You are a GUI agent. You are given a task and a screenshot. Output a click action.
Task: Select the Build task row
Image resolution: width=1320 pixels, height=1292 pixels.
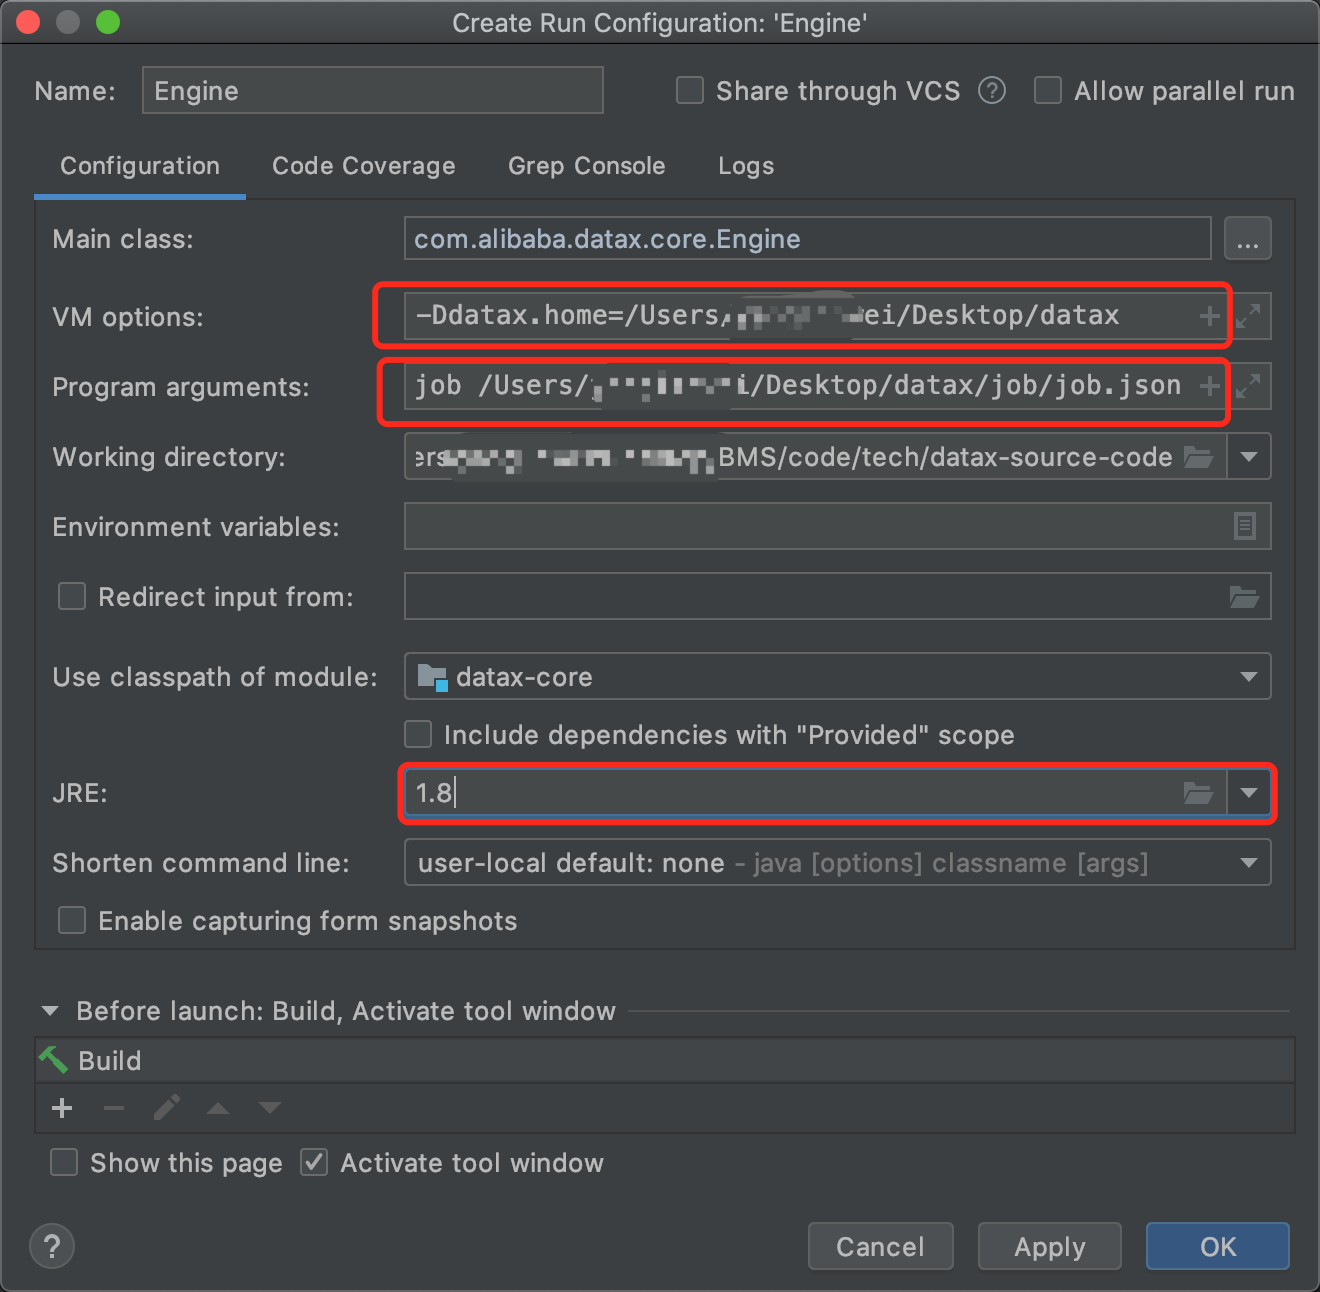click(665, 1060)
